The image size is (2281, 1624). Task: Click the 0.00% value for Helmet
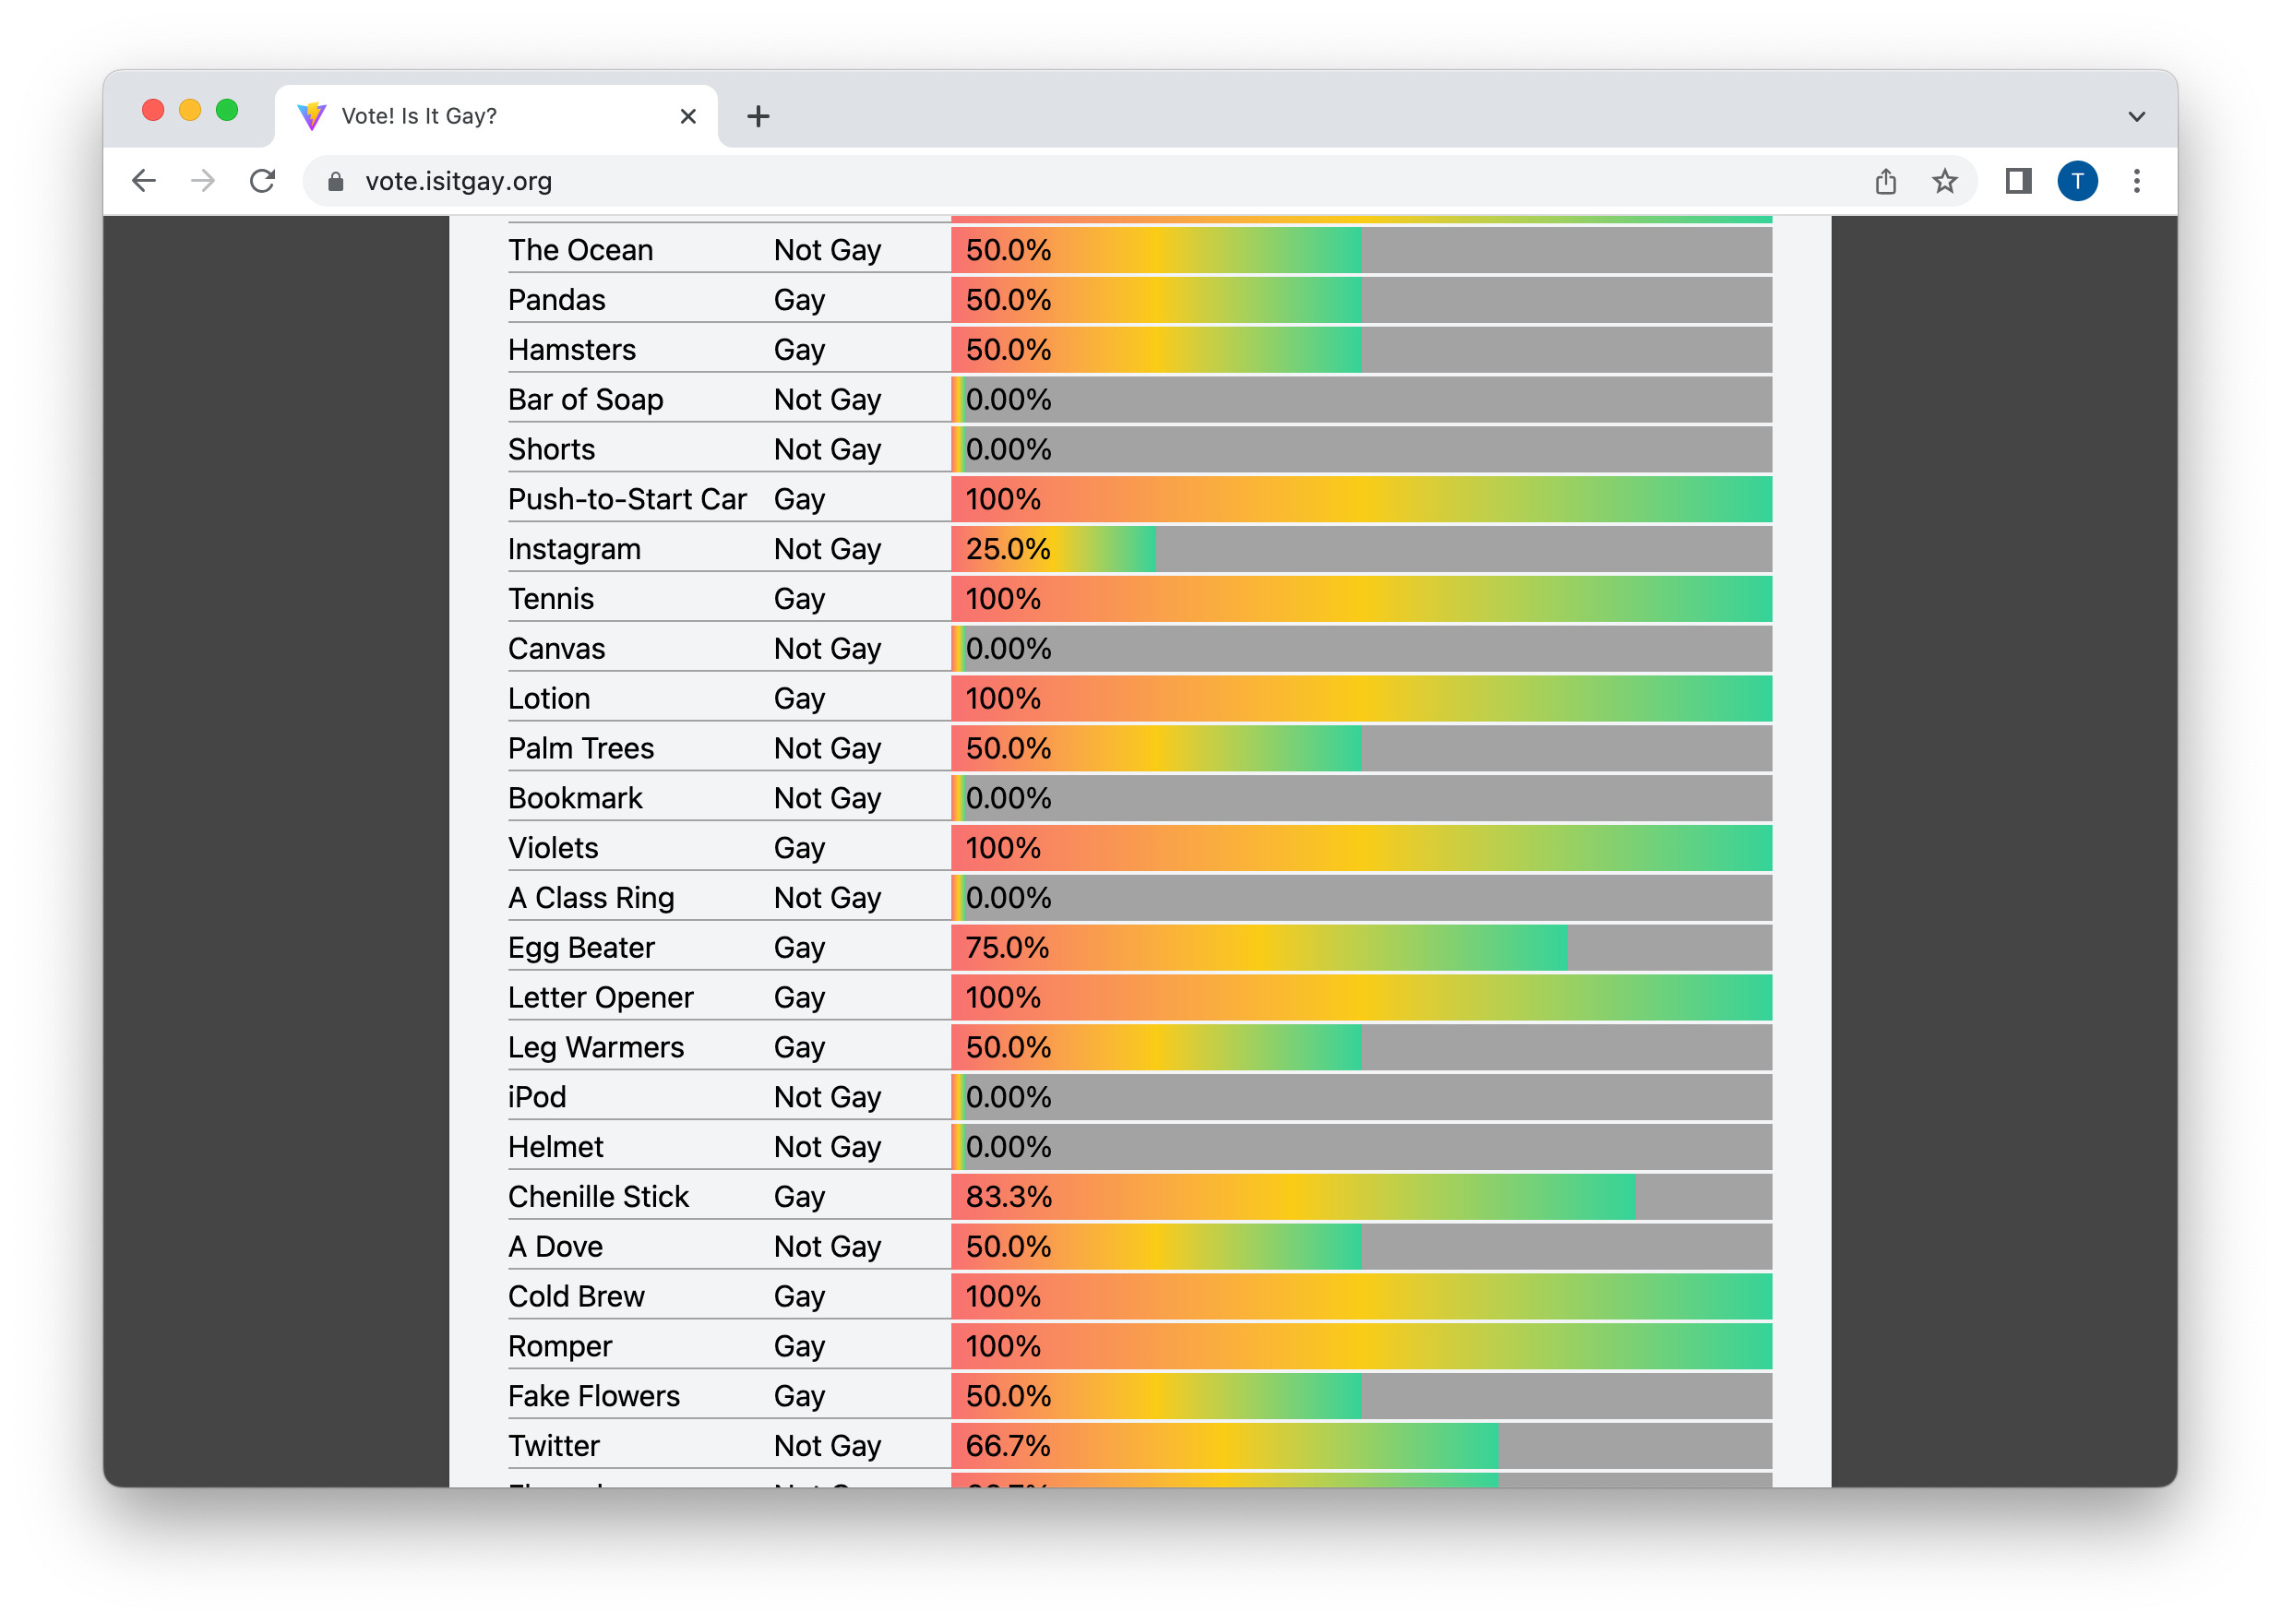tap(1008, 1147)
